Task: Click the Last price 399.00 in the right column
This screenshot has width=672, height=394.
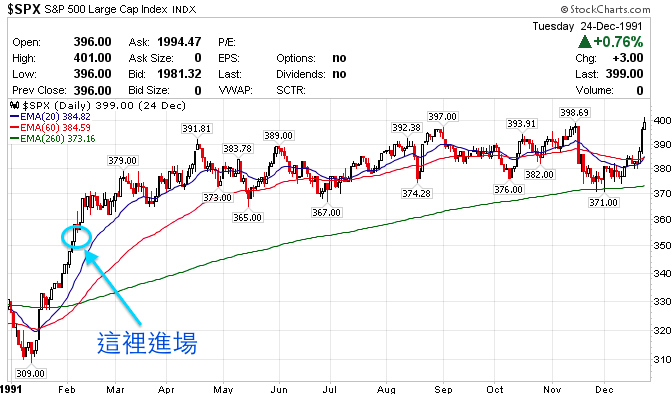Action: (x=624, y=74)
